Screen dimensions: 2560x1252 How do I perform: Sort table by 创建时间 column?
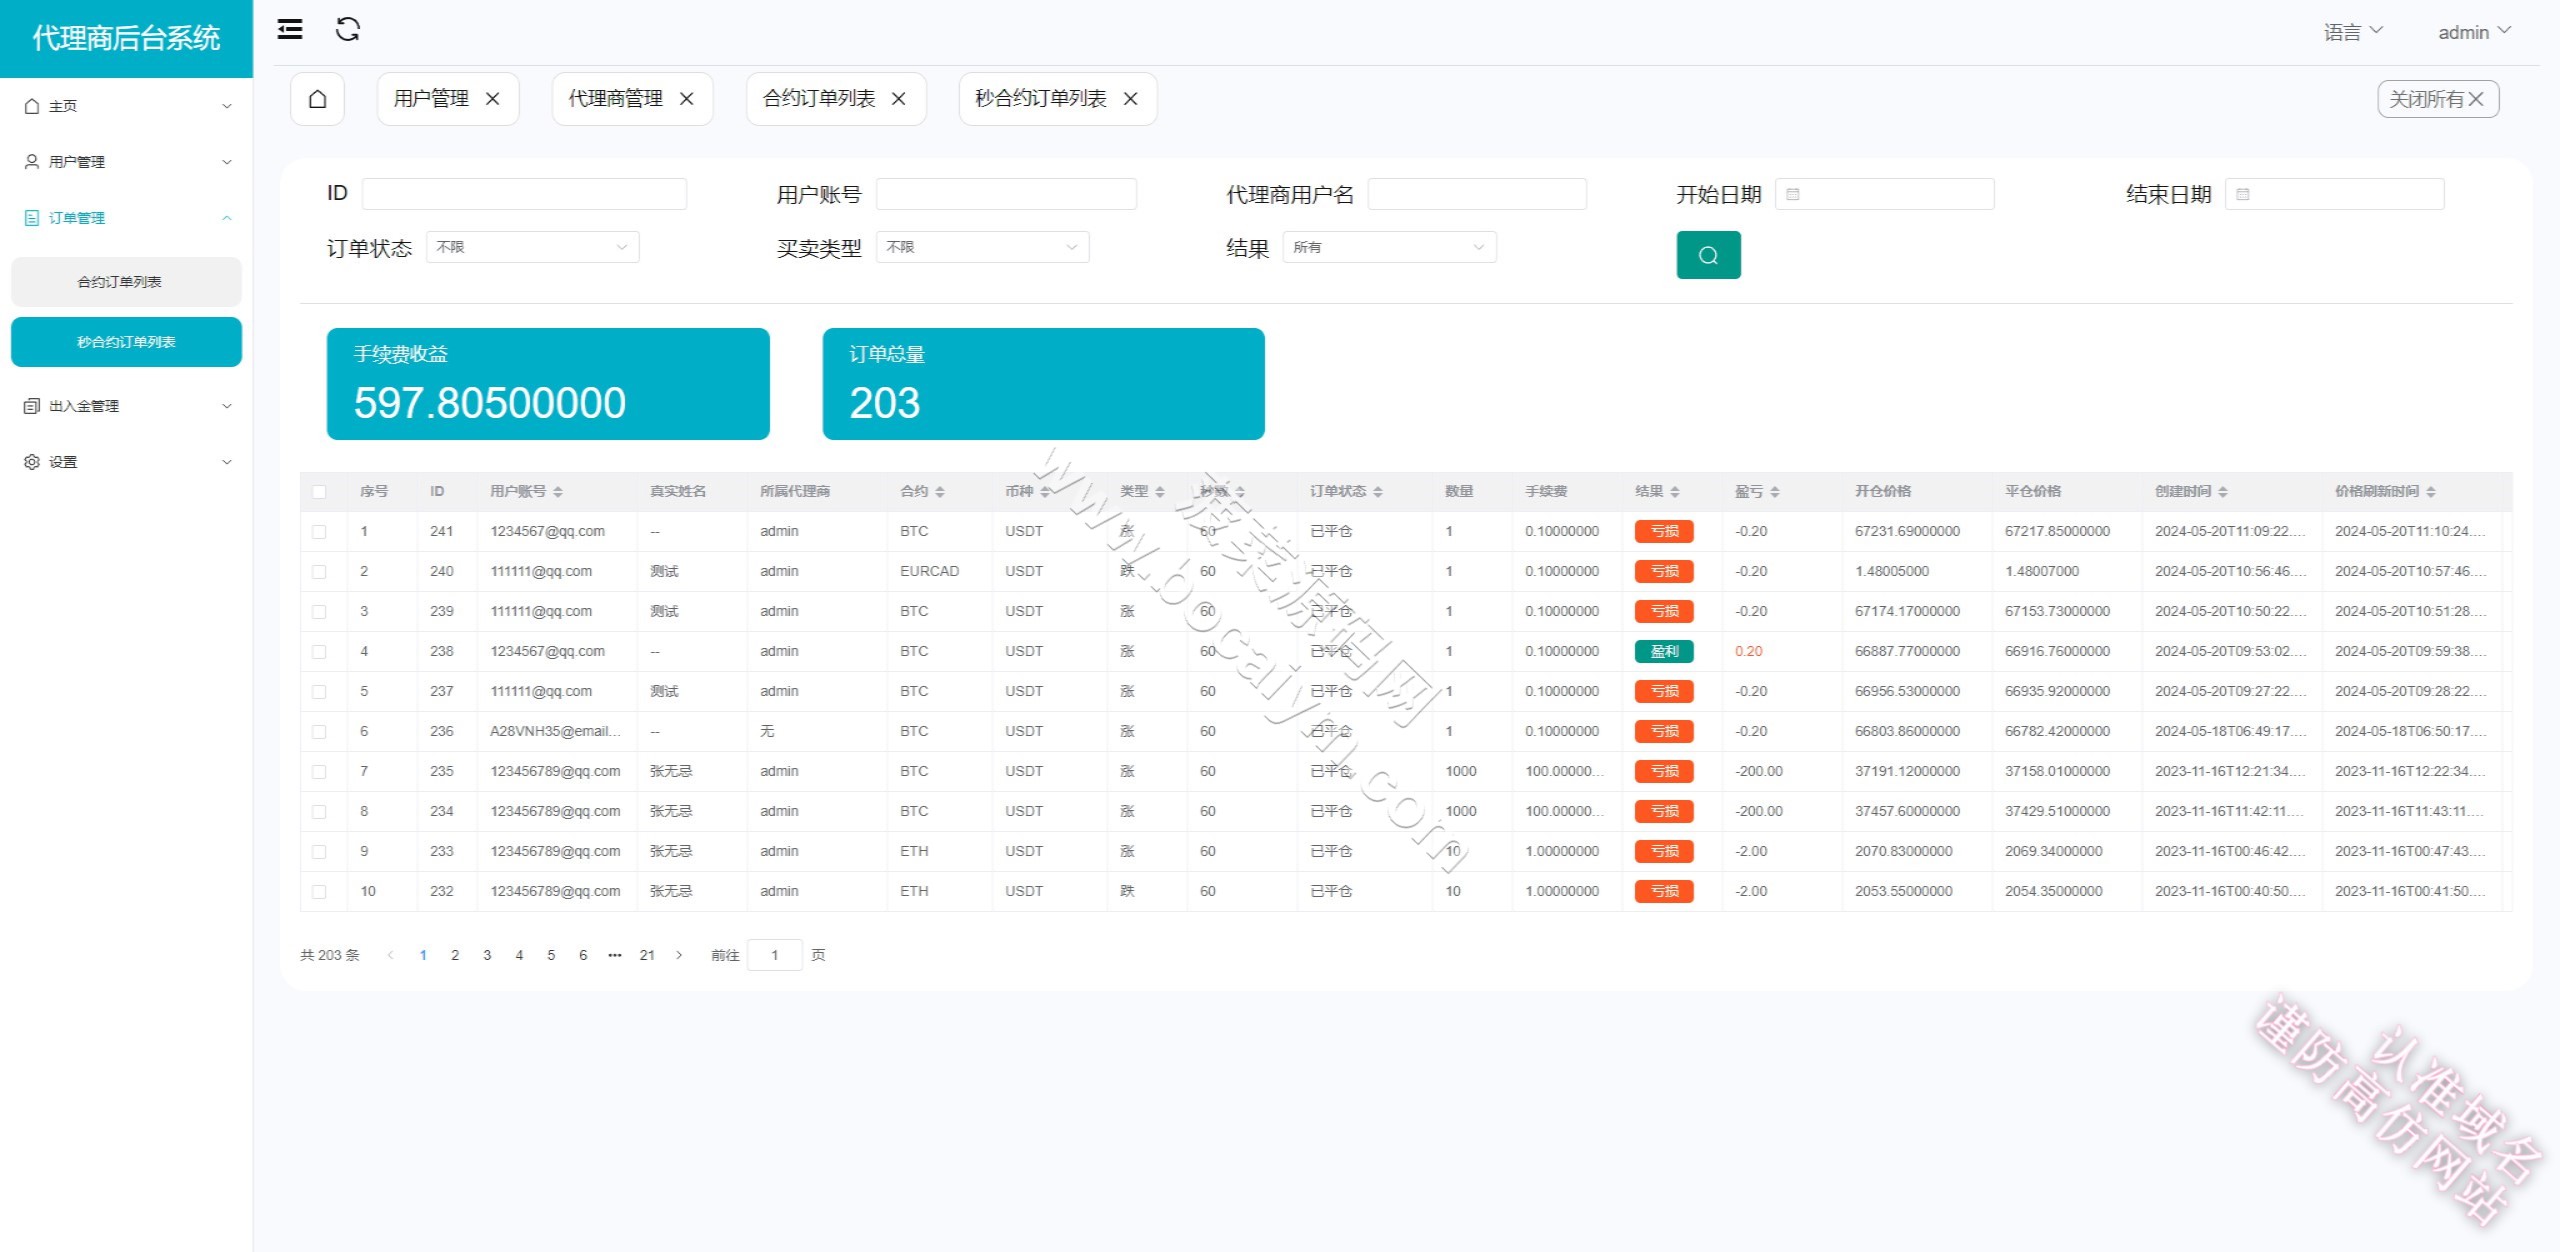tap(2223, 492)
